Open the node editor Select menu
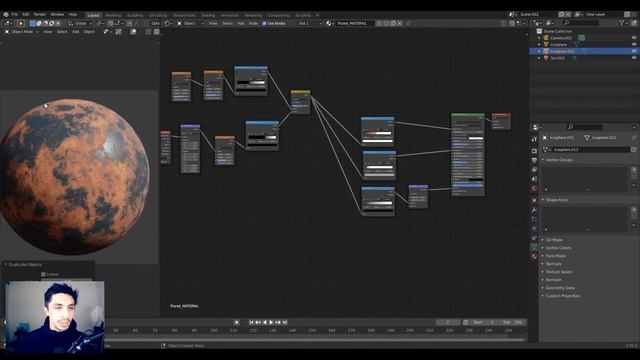Viewport: 640px width, 360px height. click(x=227, y=23)
